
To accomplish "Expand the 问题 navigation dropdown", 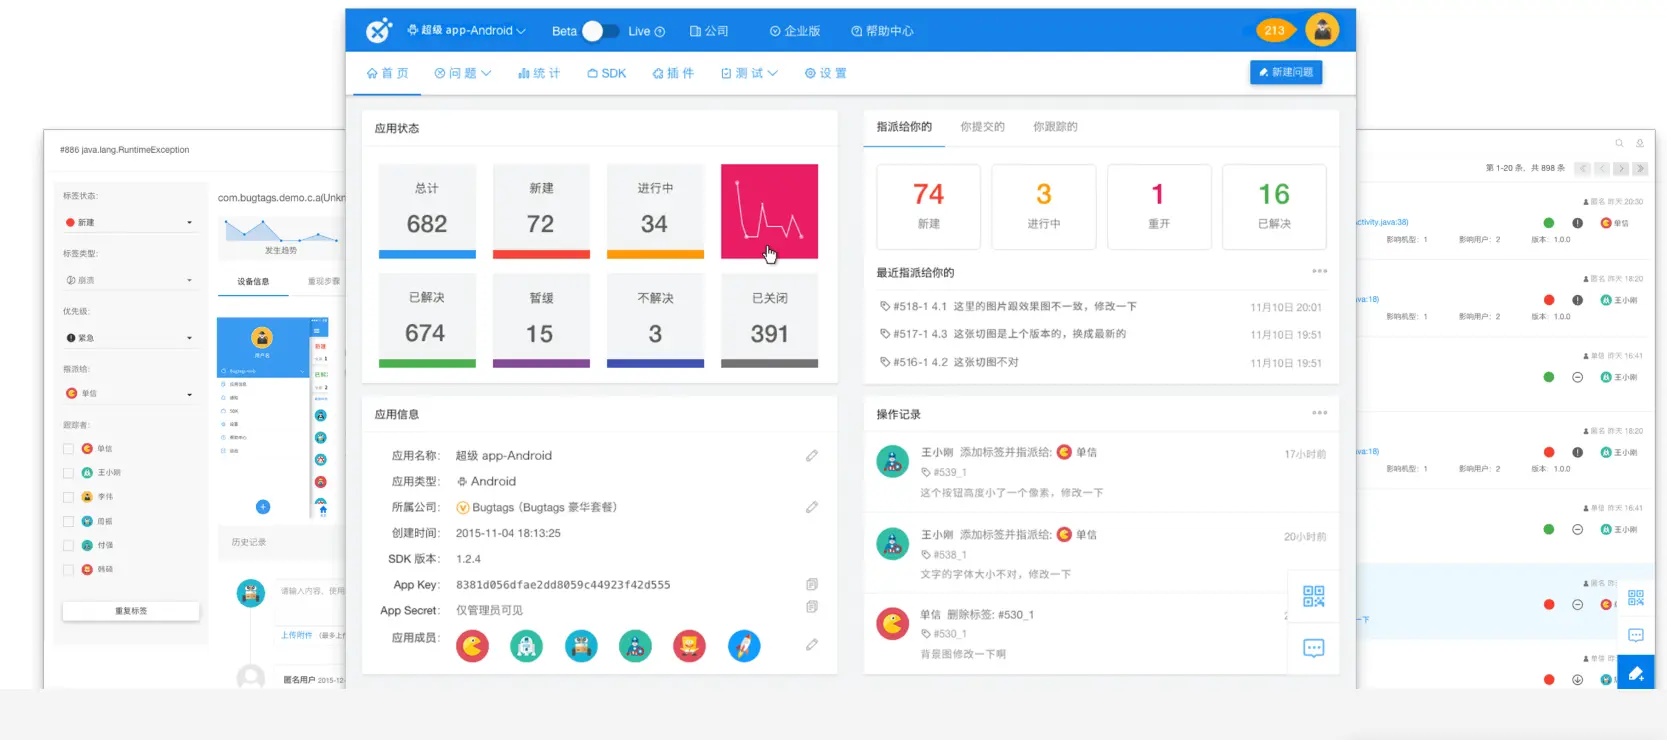I will pos(463,73).
